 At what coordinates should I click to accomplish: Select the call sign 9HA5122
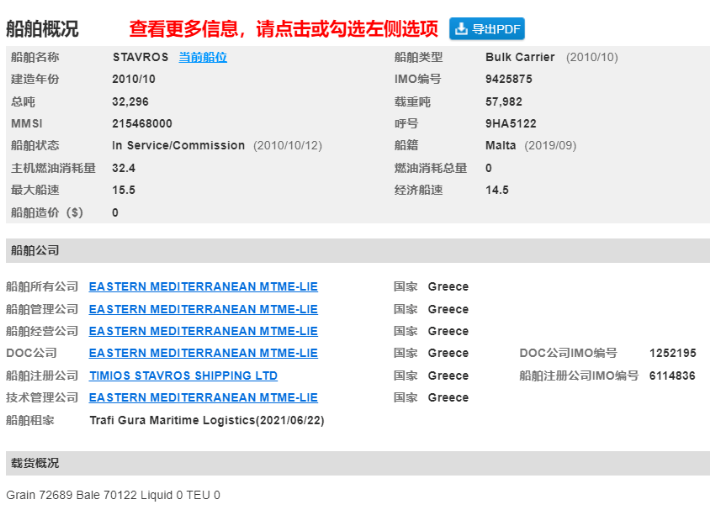tap(511, 124)
